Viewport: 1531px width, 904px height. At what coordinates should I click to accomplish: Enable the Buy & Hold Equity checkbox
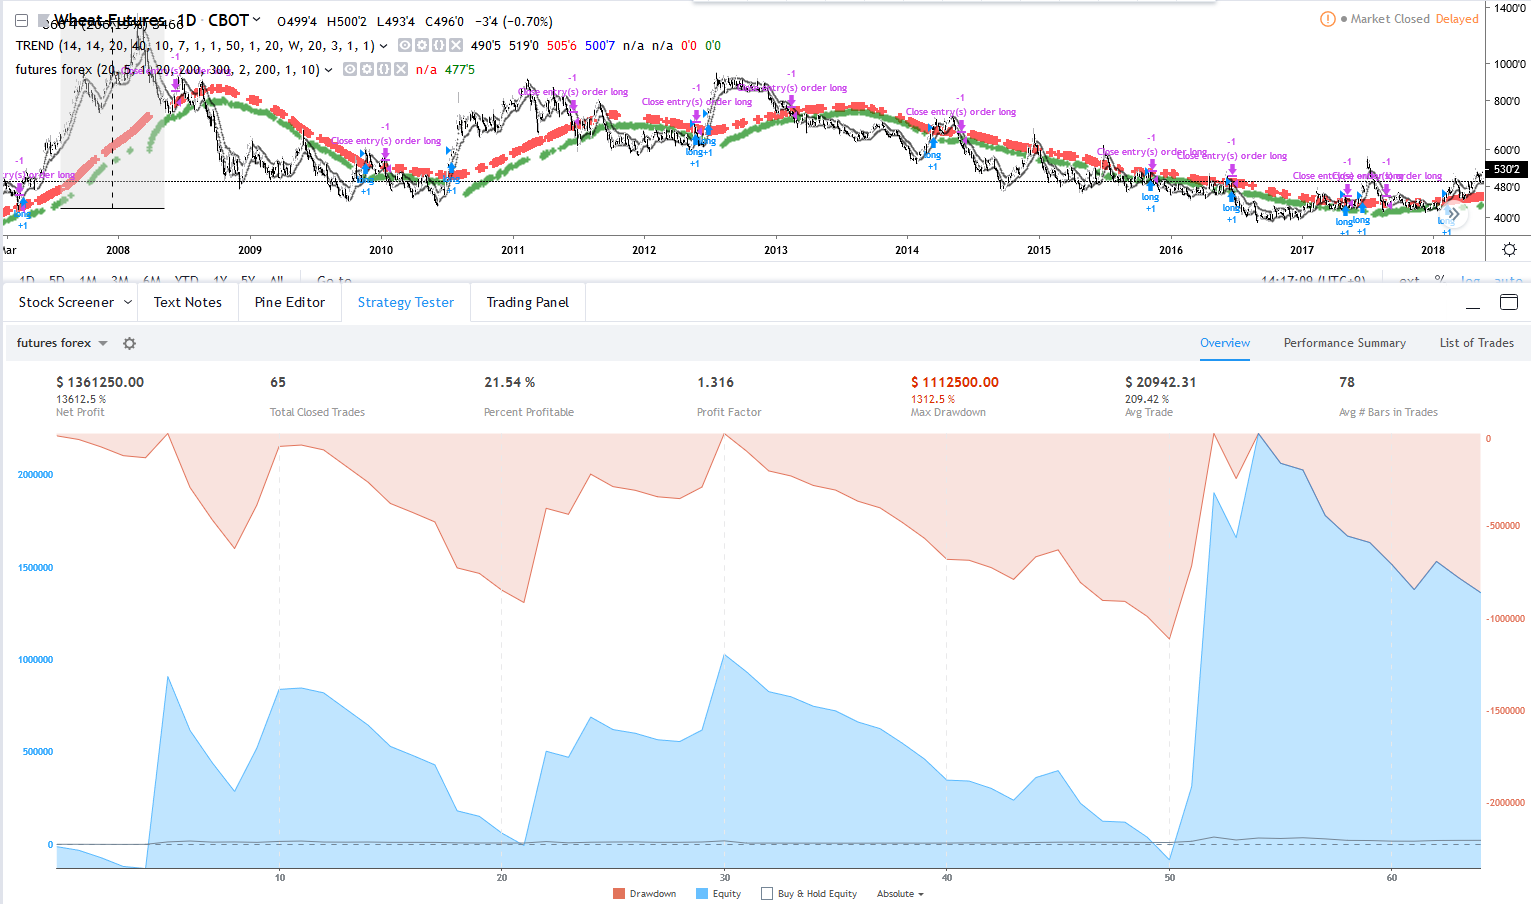767,894
